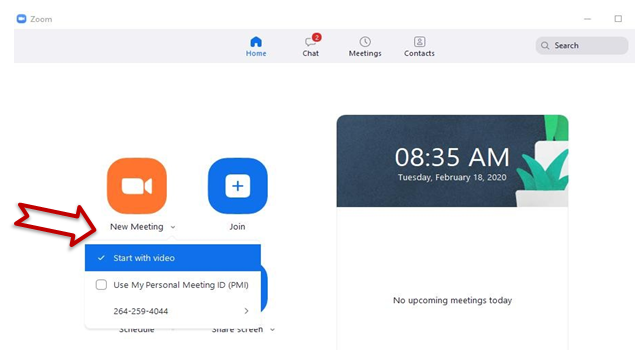Image resolution: width=635 pixels, height=364 pixels.
Task: Open the Share screen dropdown chevron
Action: [x=273, y=330]
